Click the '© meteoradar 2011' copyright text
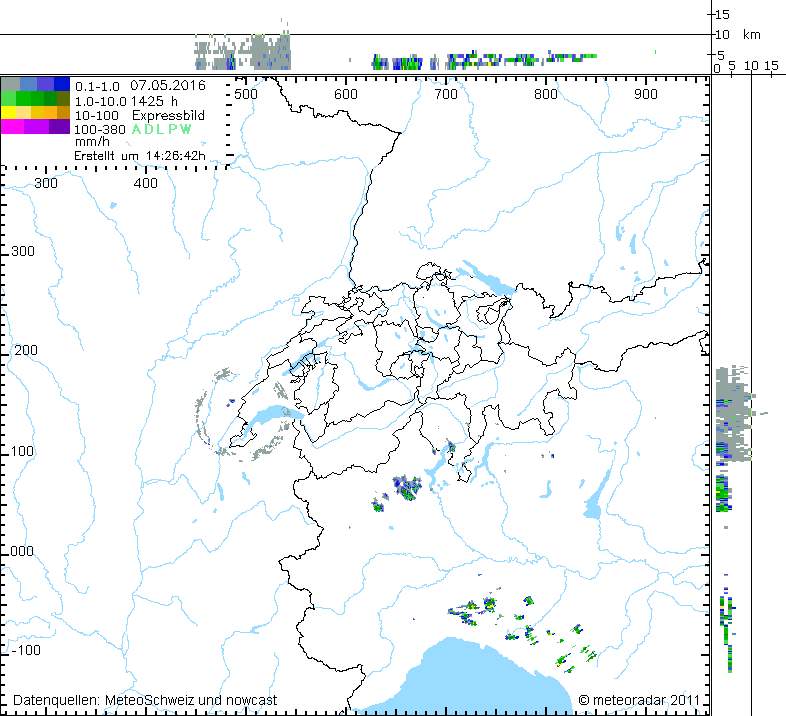 tap(639, 700)
